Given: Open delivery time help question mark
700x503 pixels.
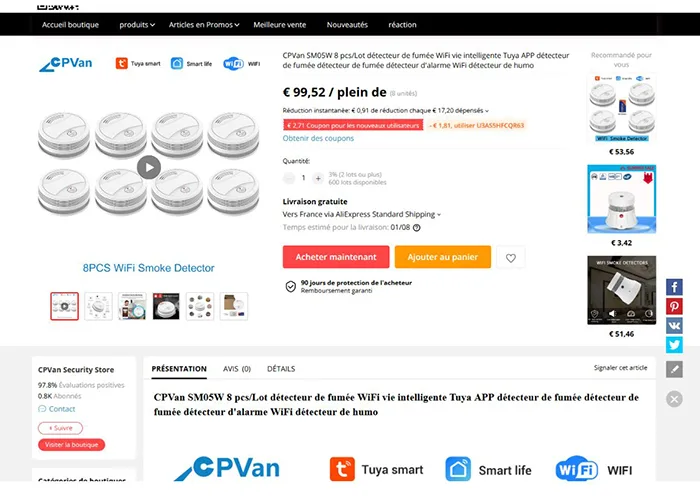Looking at the screenshot, I should (417, 228).
